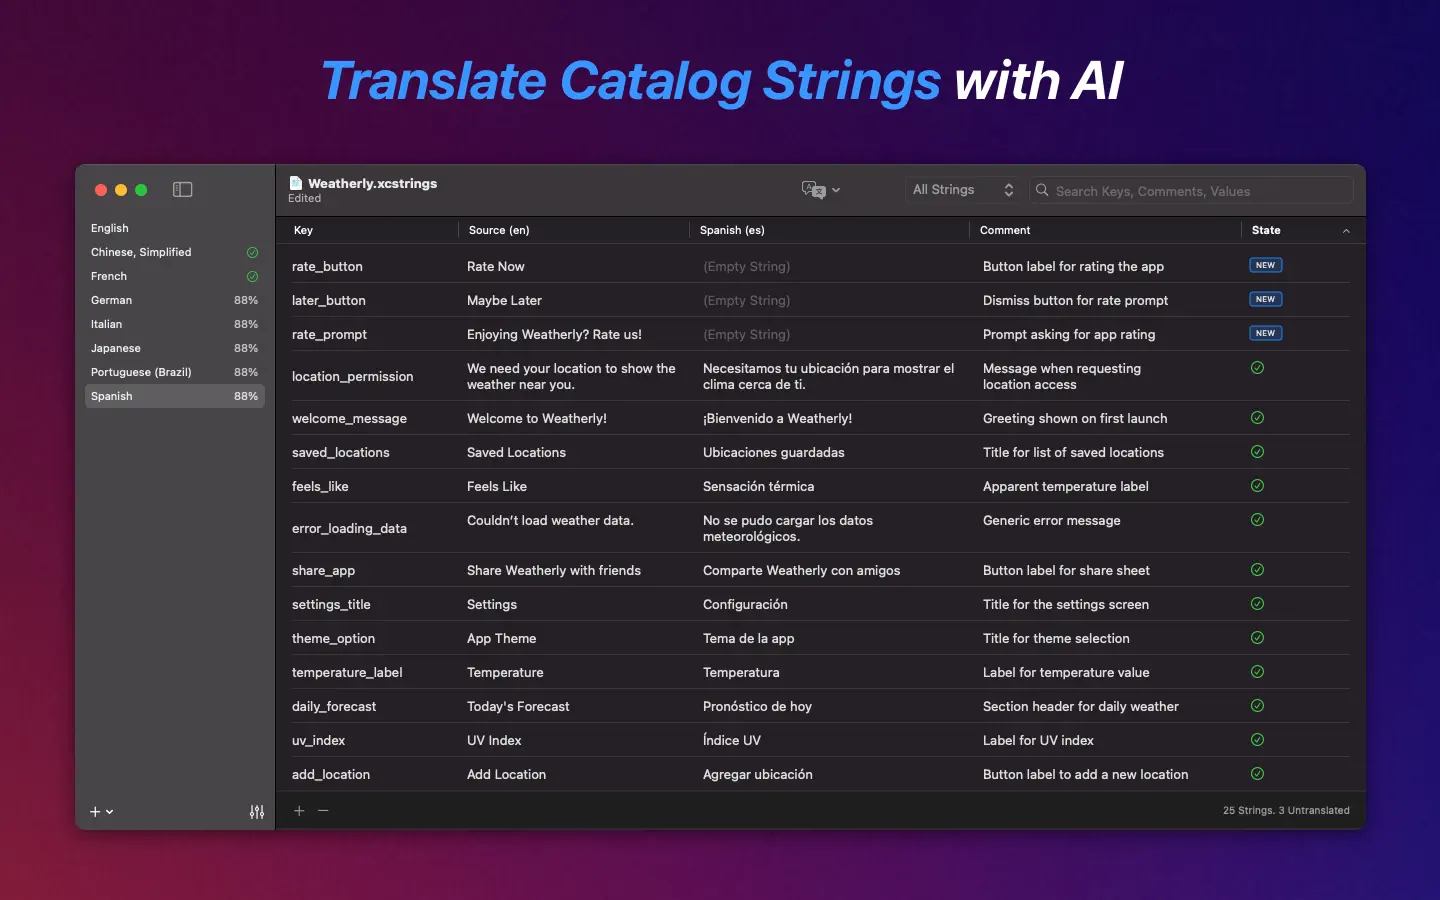Click translated checkmark for error_loading_data row
Screen dimensions: 1440x900
pos(1257,520)
